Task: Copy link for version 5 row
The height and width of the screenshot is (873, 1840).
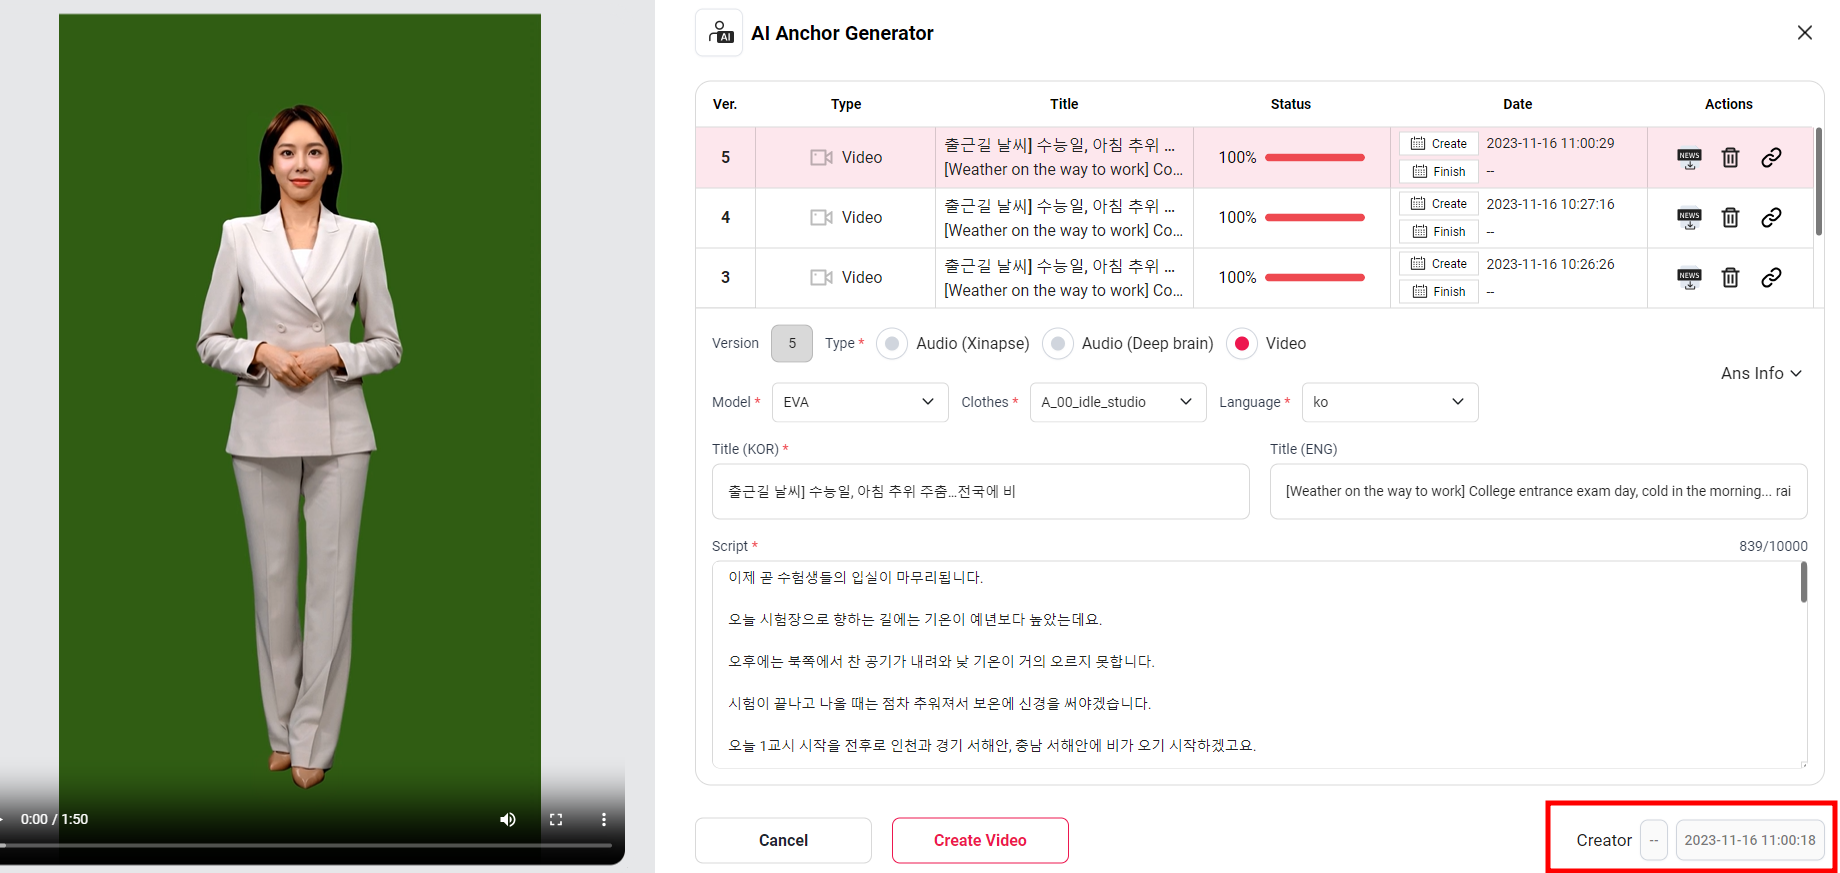Action: click(x=1771, y=158)
